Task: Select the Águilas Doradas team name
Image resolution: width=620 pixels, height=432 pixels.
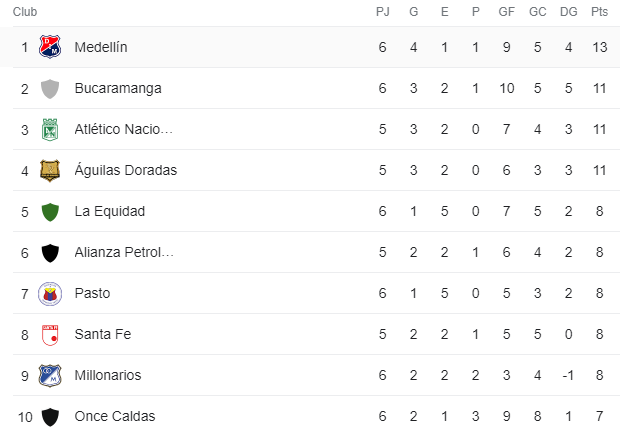Action: 126,170
